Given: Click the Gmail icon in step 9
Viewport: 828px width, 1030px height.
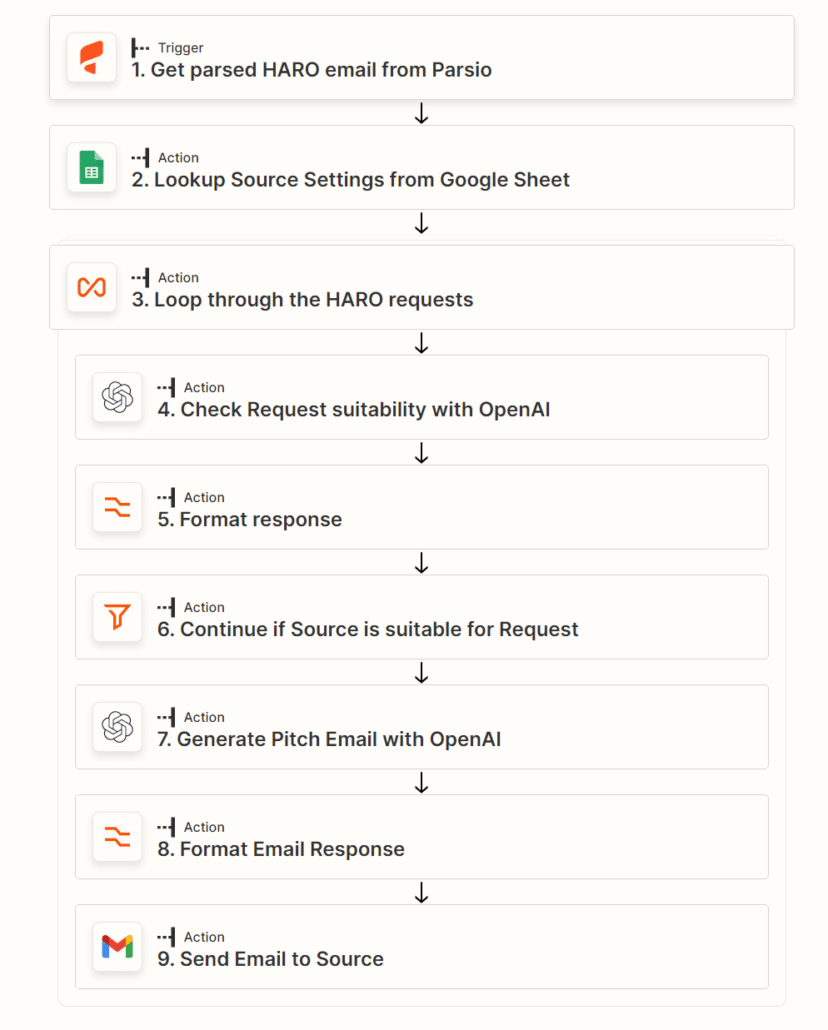Looking at the screenshot, I should (x=118, y=947).
